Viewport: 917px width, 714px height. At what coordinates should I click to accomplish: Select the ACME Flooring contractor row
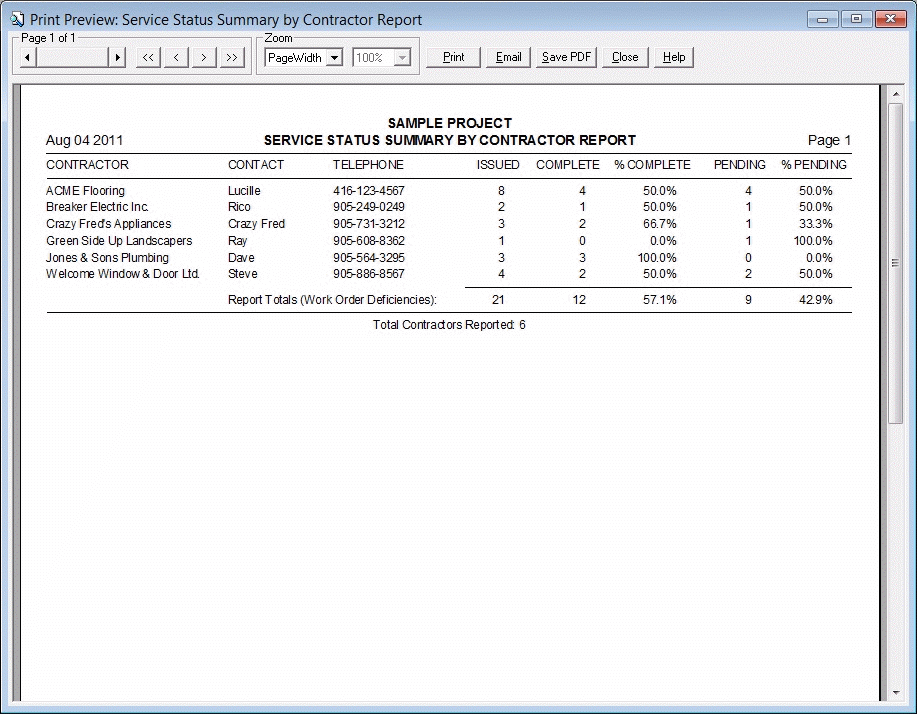[449, 191]
